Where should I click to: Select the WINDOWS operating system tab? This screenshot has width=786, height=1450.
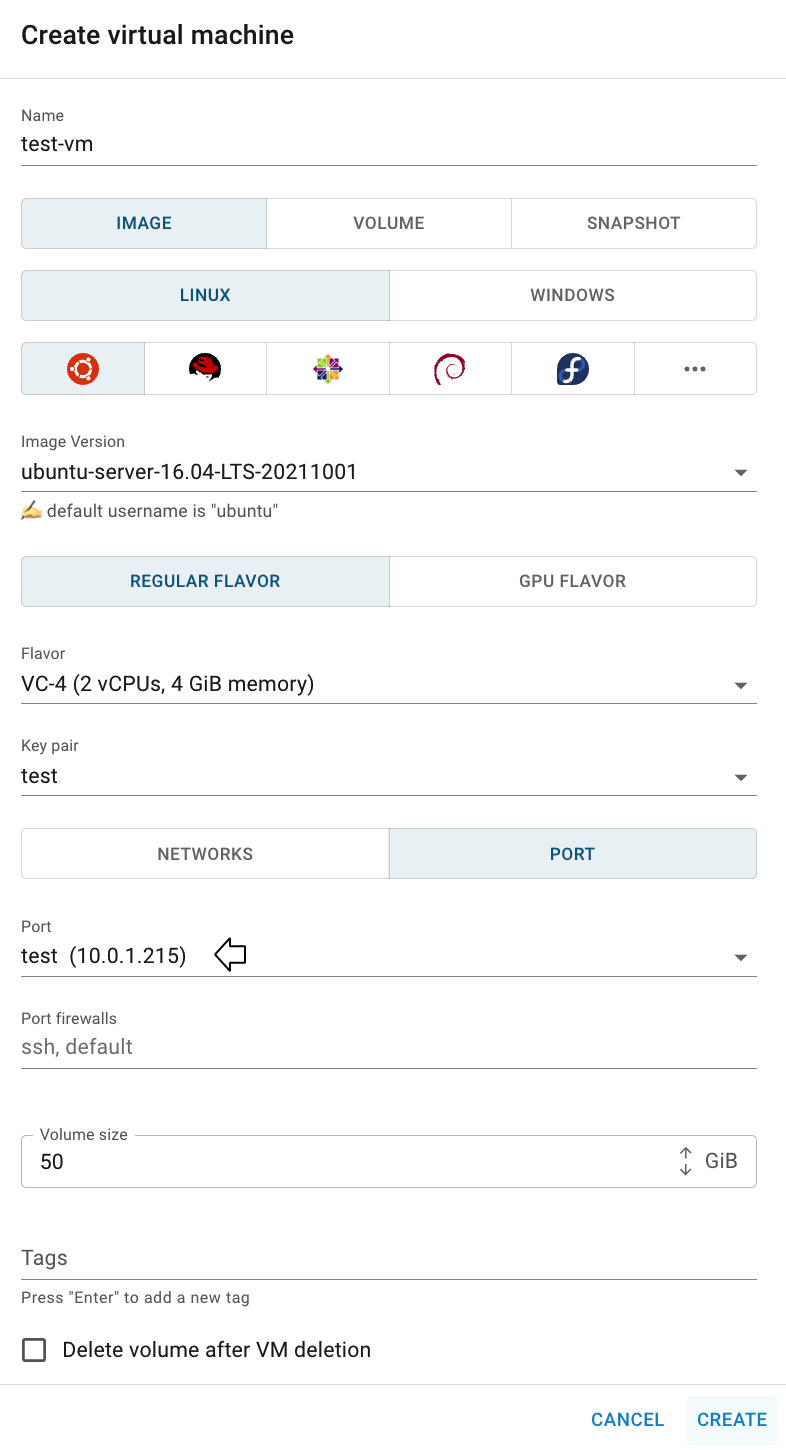[x=572, y=295]
